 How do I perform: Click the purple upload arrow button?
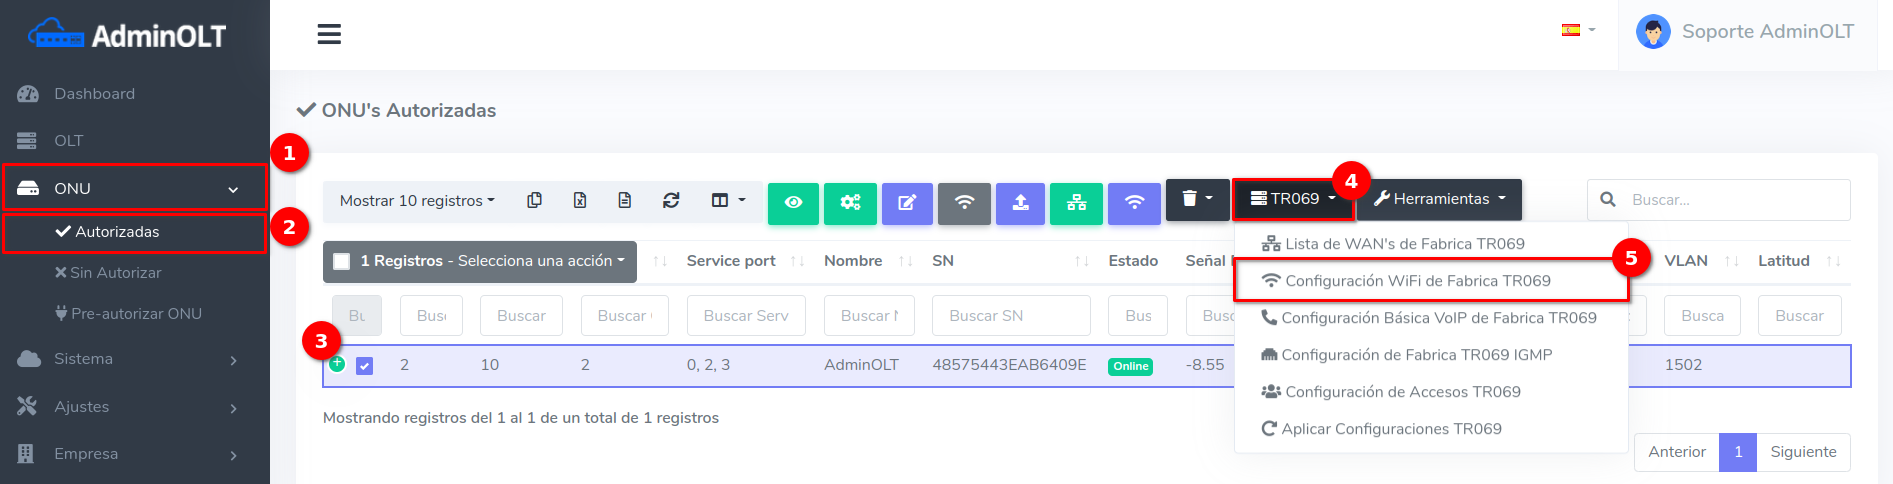(x=1020, y=202)
